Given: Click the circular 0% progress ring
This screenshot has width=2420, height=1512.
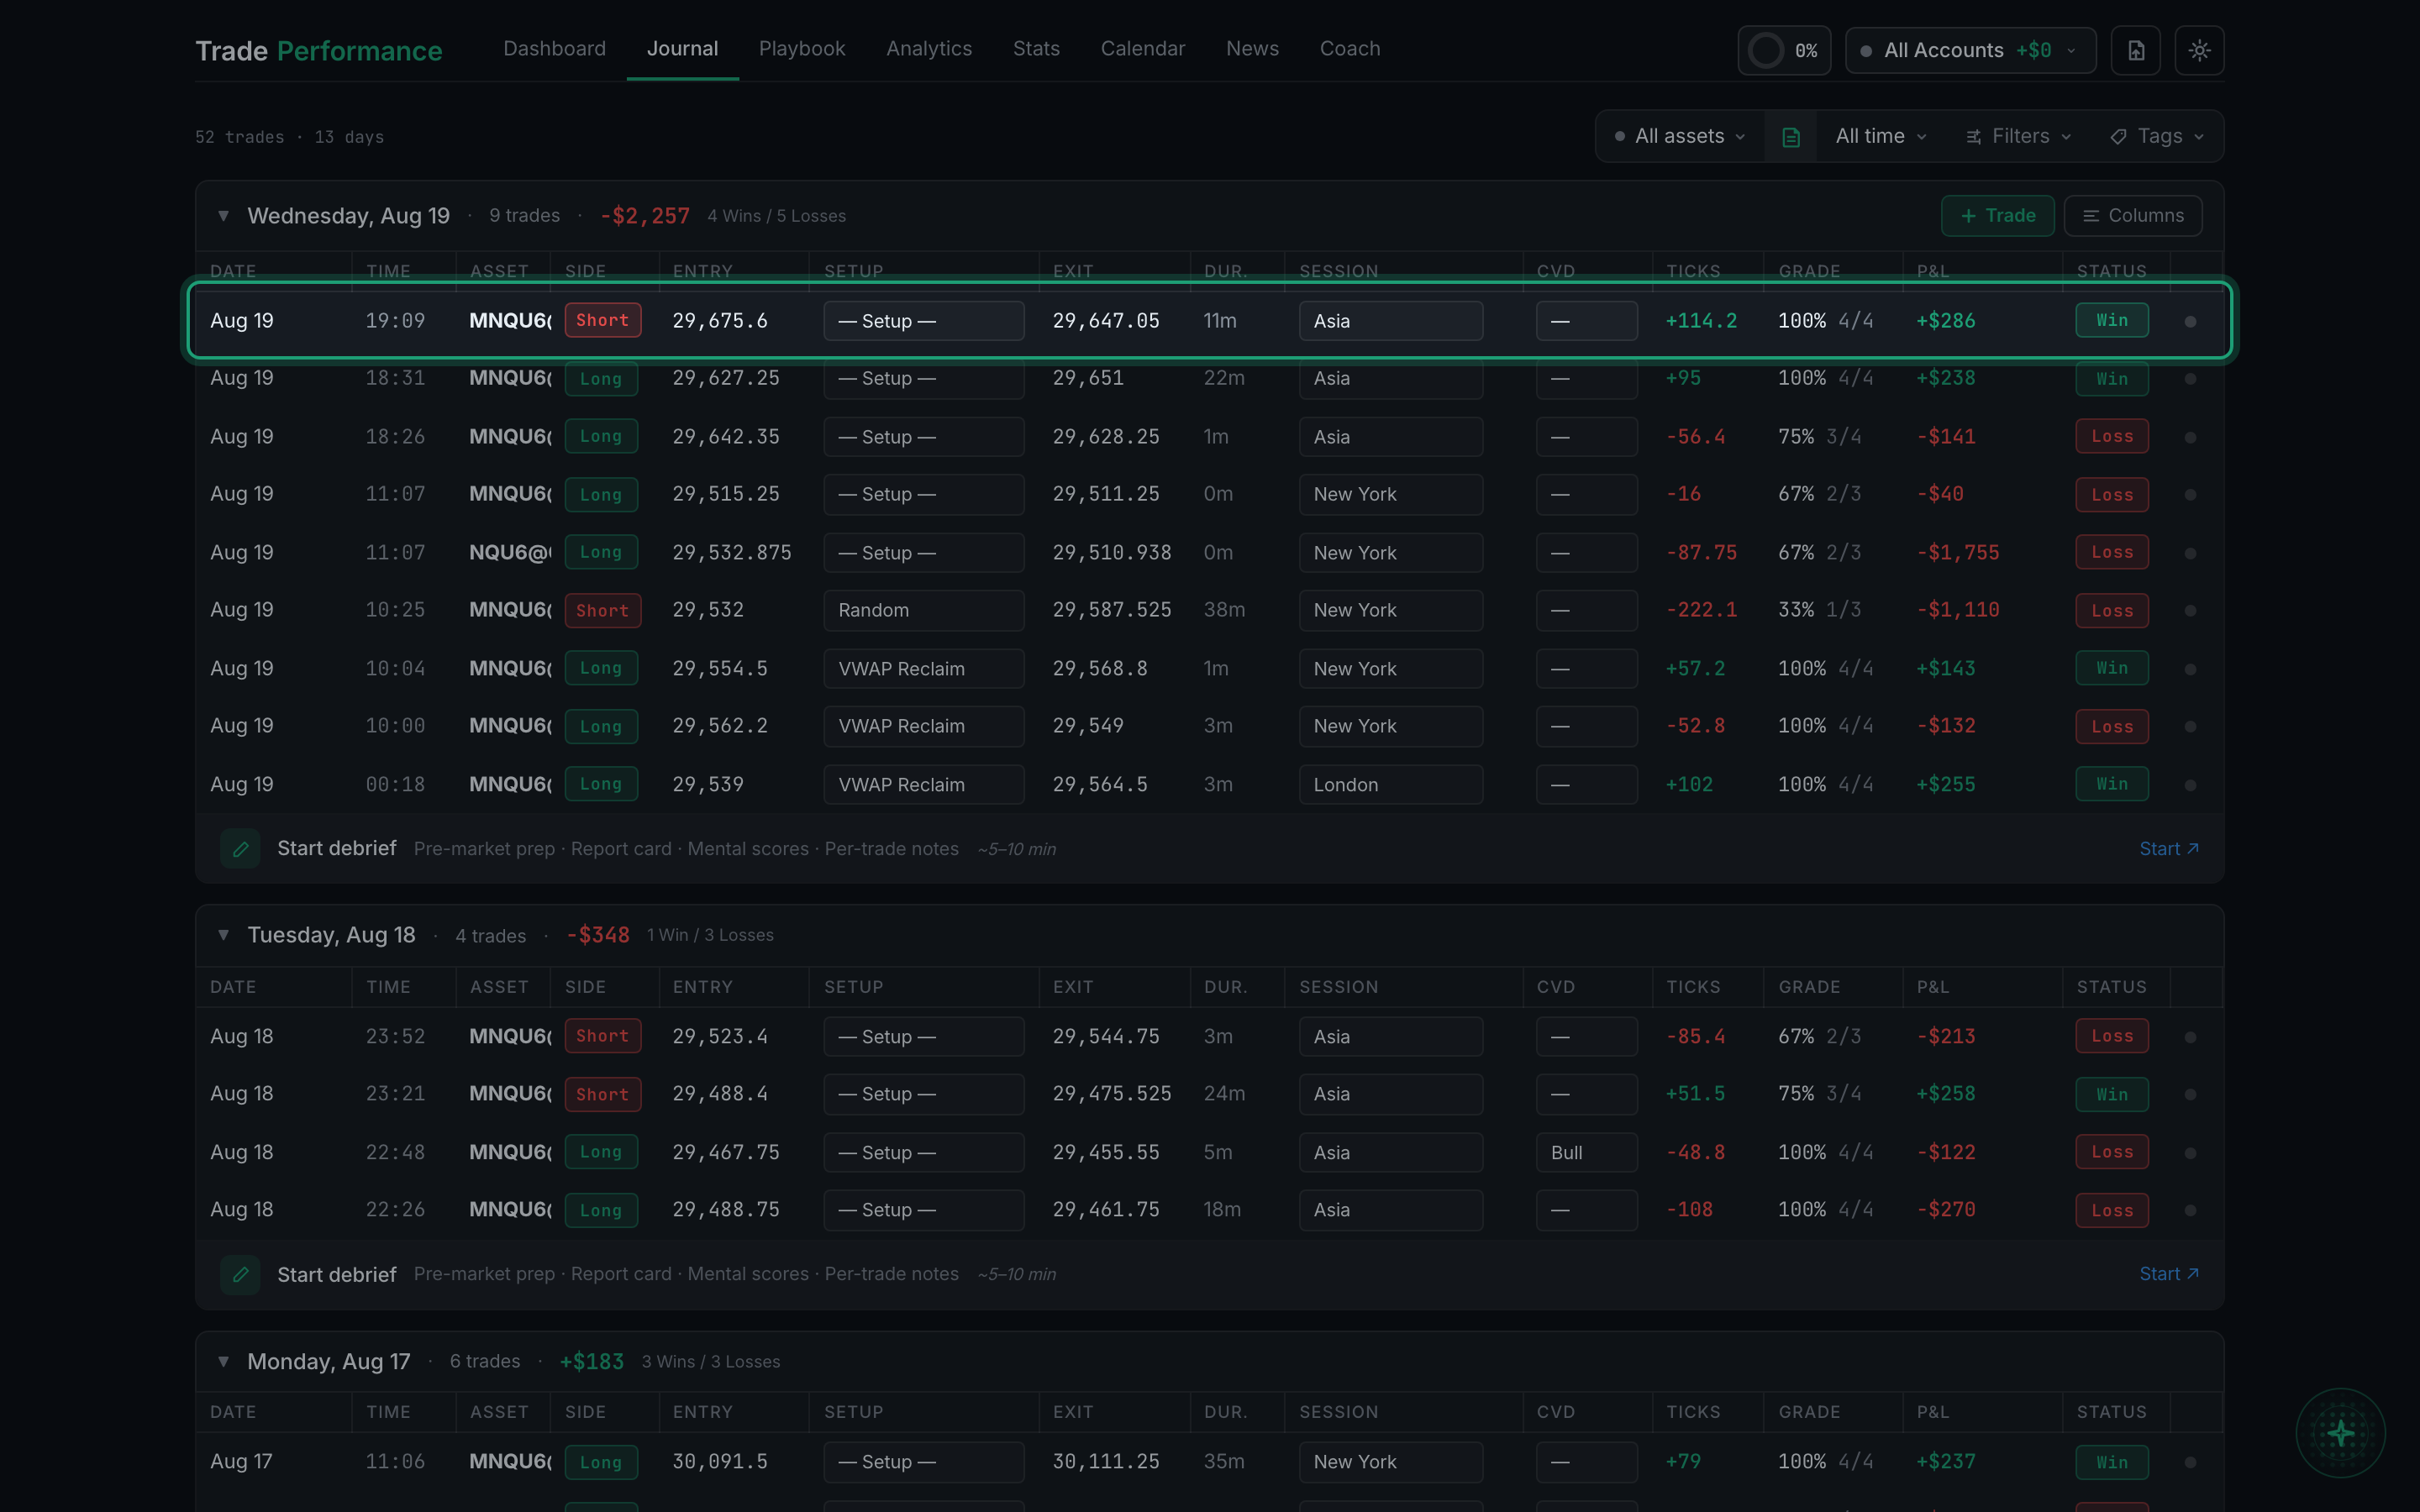Looking at the screenshot, I should pos(1766,50).
